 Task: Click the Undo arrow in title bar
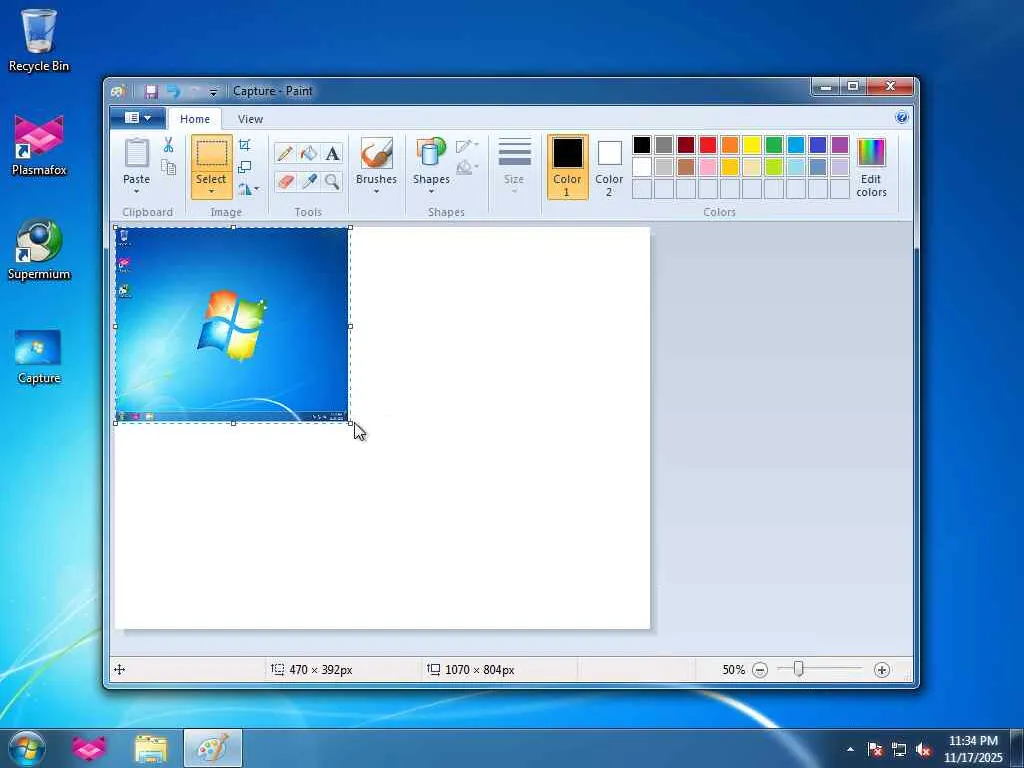coord(173,91)
